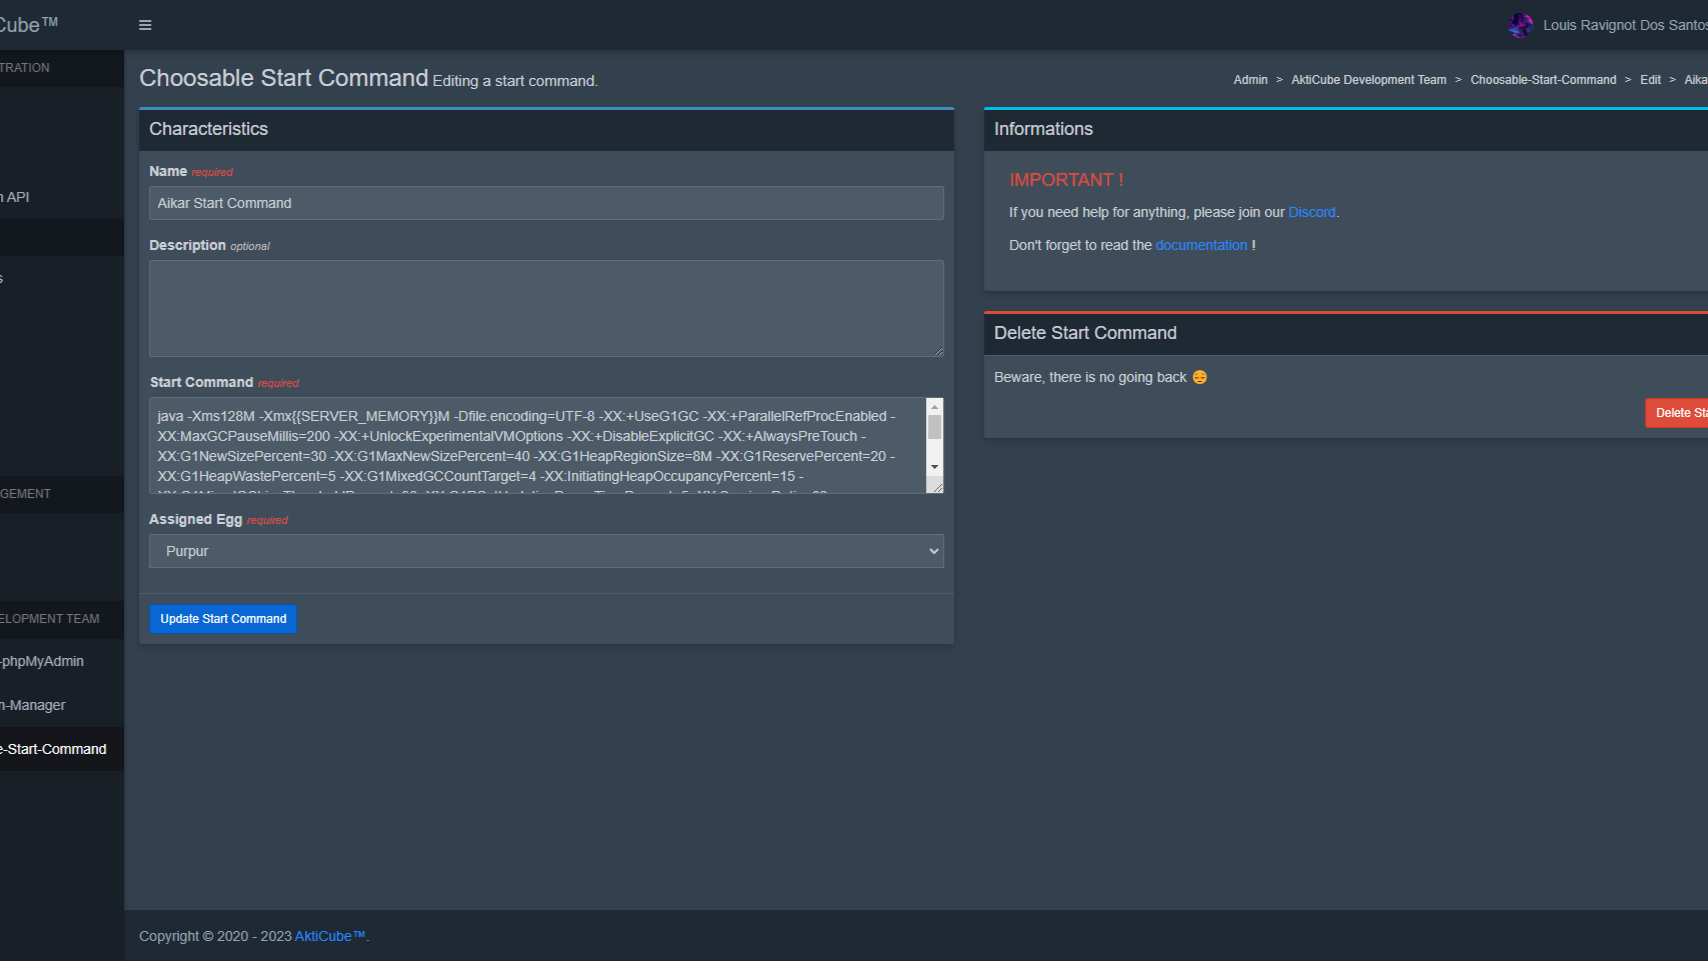Go to Admin in the breadcrumb
The height and width of the screenshot is (961, 1708).
tap(1250, 80)
